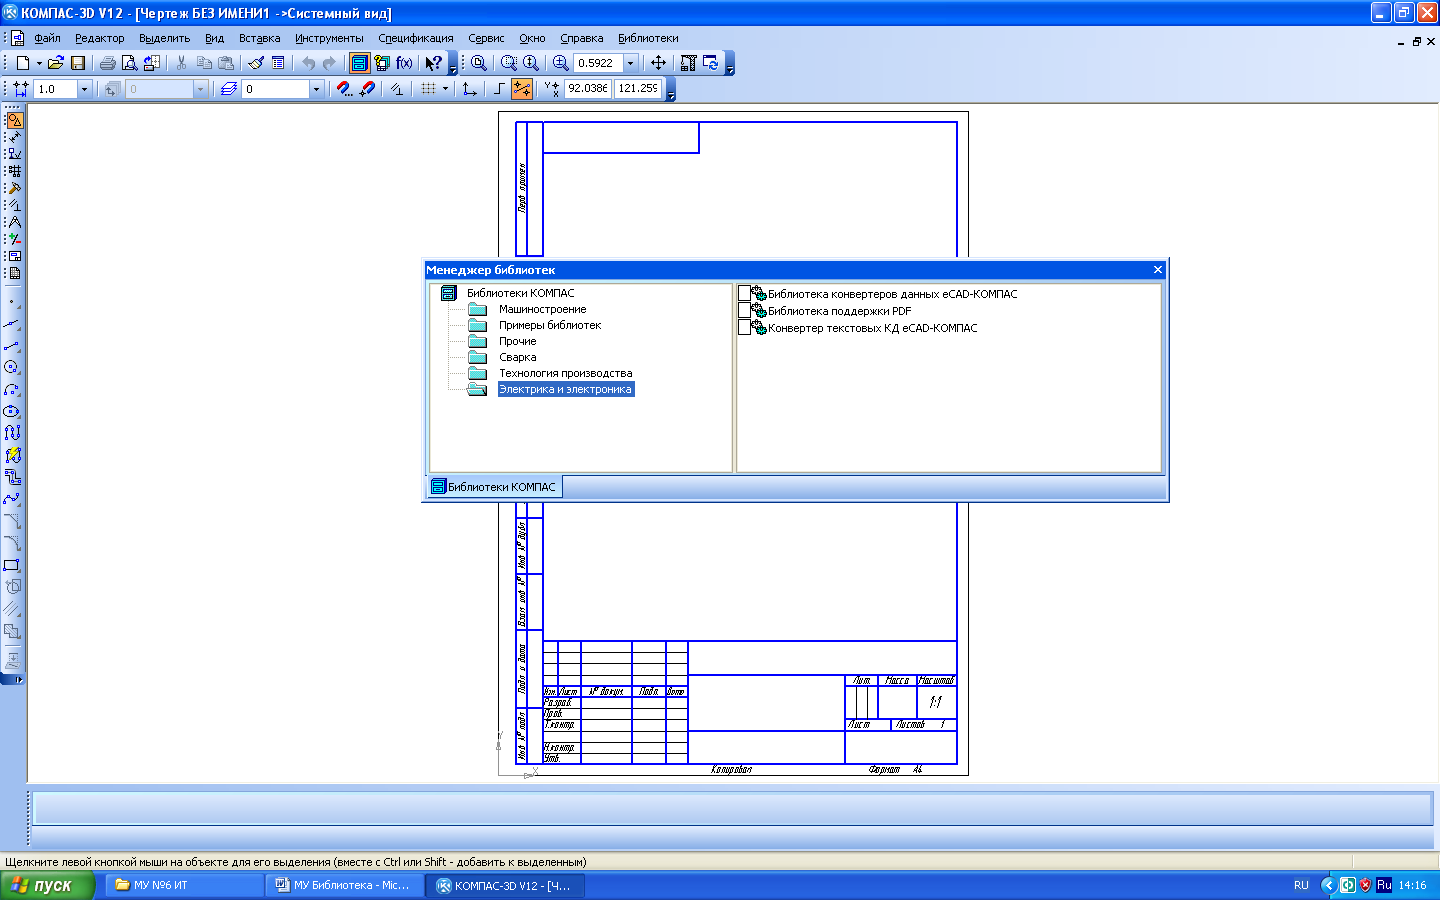Select the Ellipse tool in left toolbar
The image size is (1440, 900).
point(12,412)
